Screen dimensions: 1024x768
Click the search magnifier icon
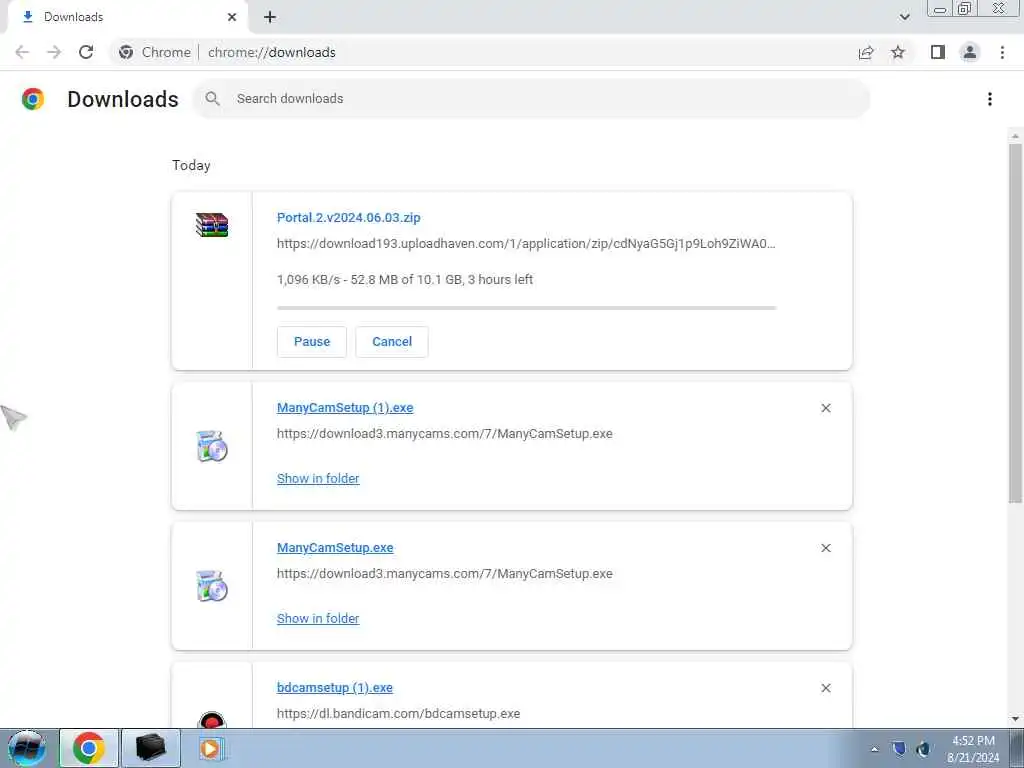point(212,99)
